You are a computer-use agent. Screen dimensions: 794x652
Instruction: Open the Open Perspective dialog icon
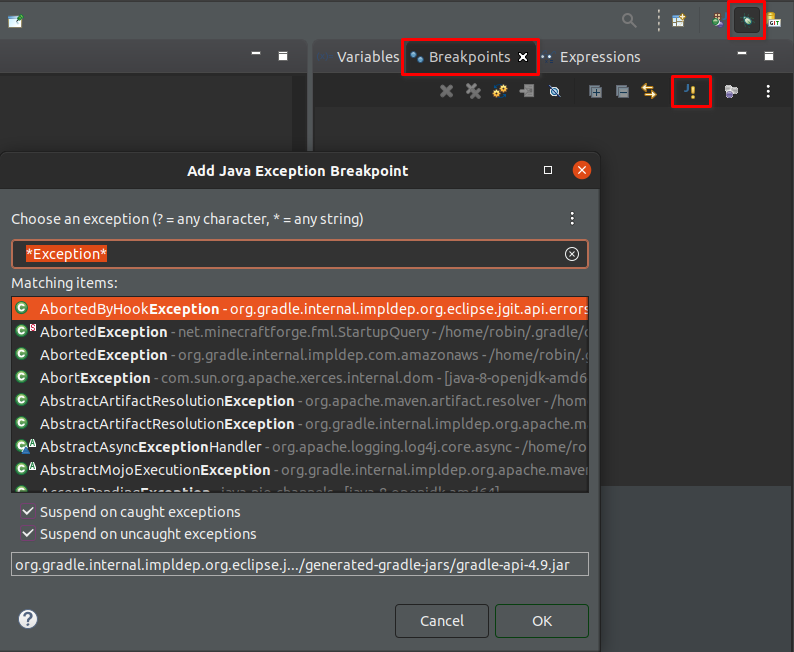tap(679, 20)
